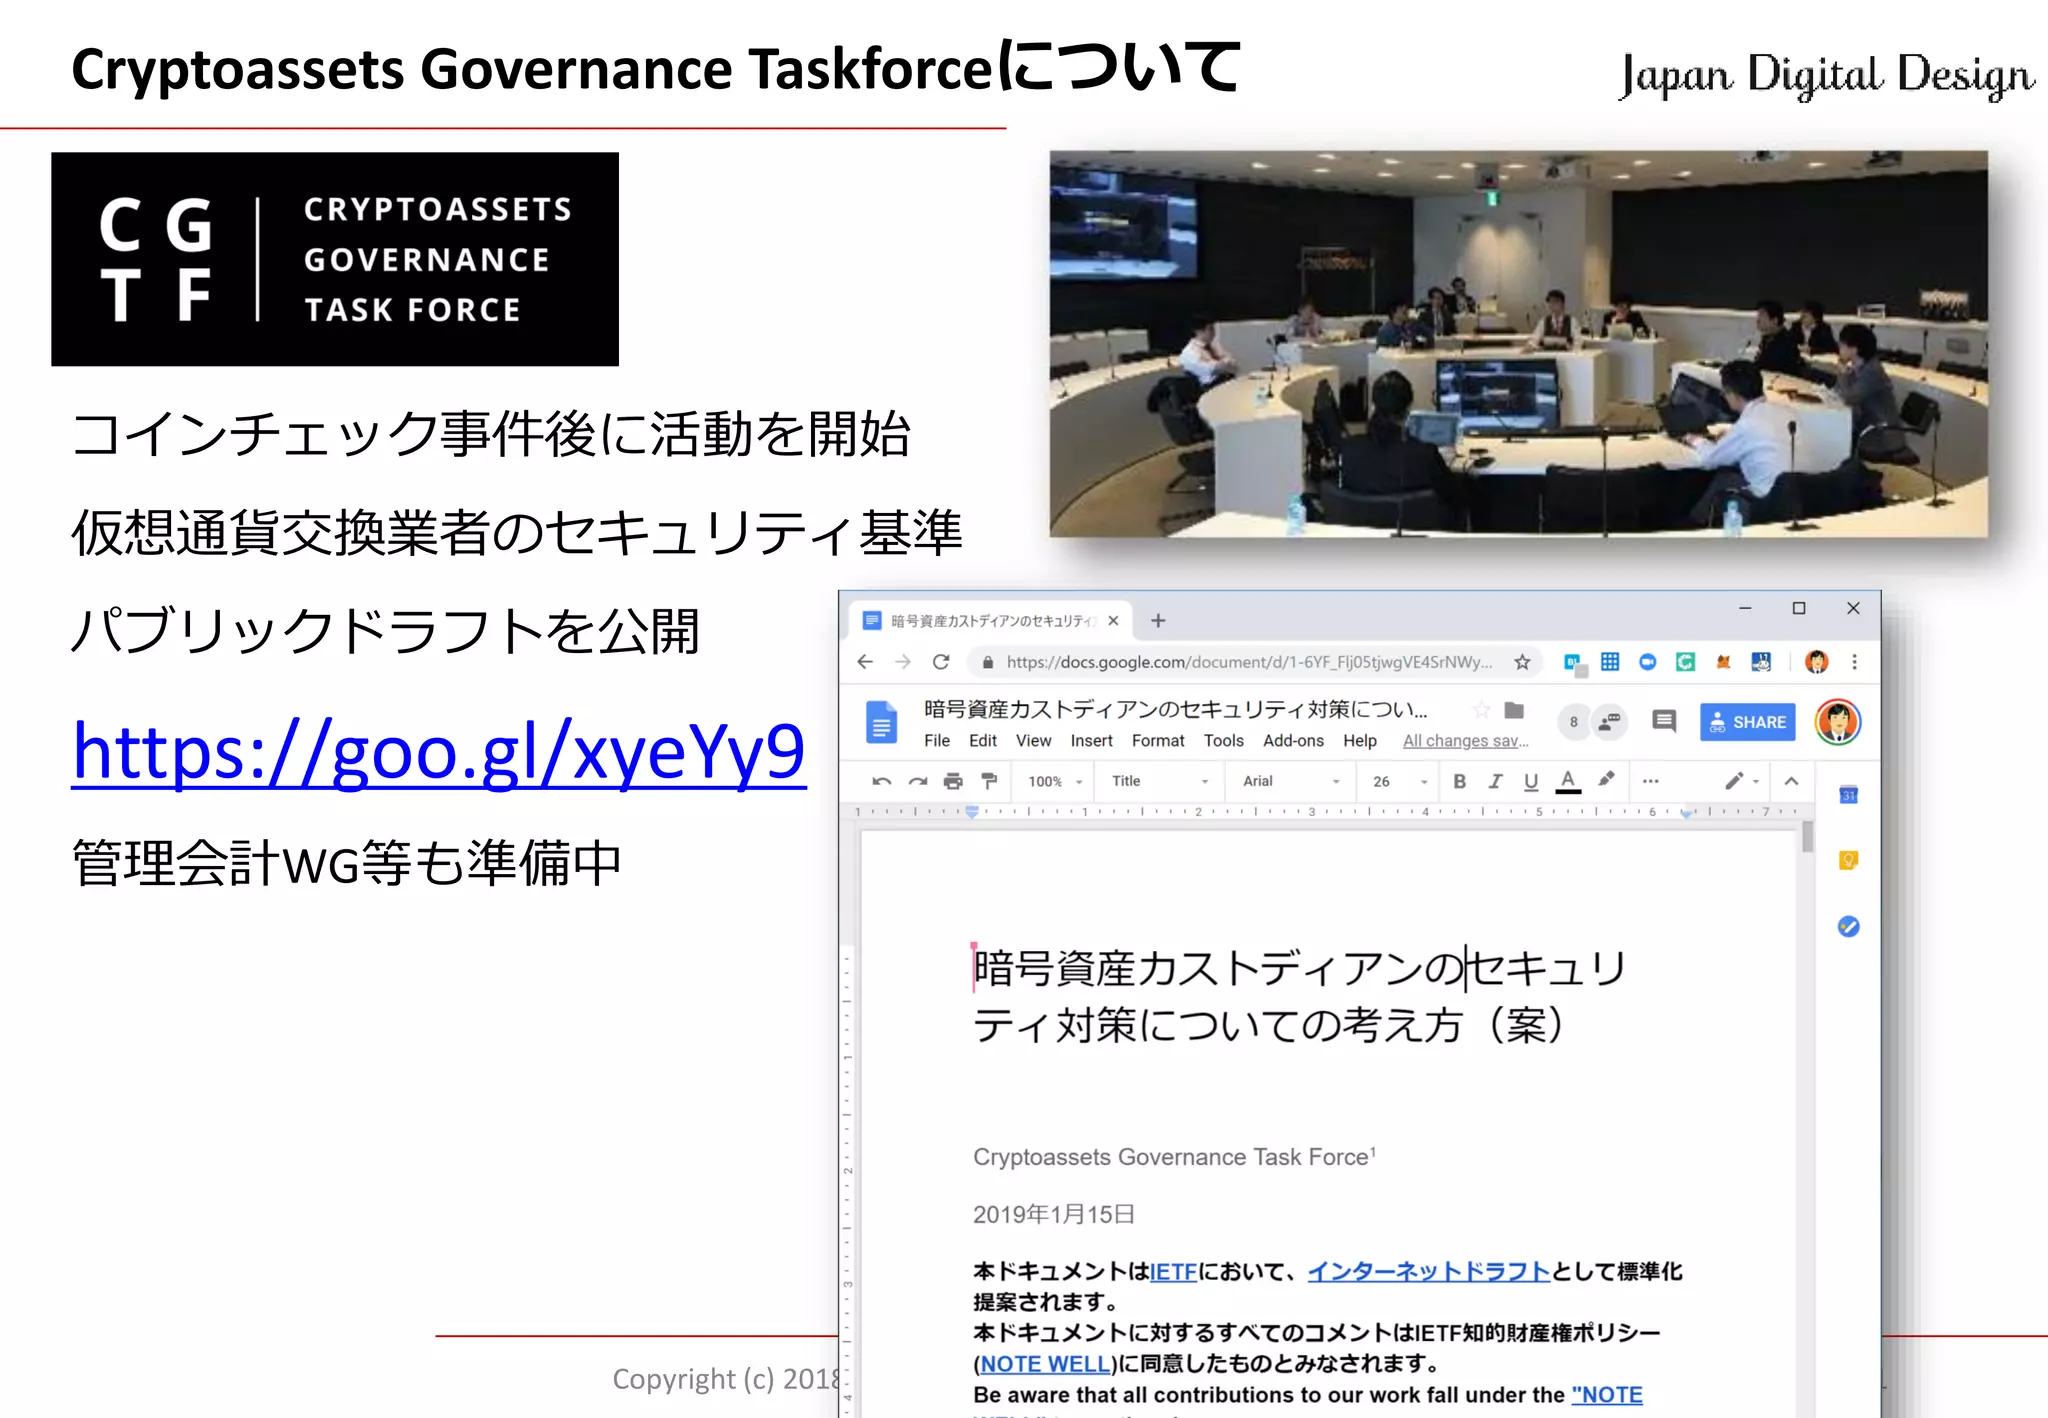
Task: Click the blue SHARE button
Action: (1747, 722)
